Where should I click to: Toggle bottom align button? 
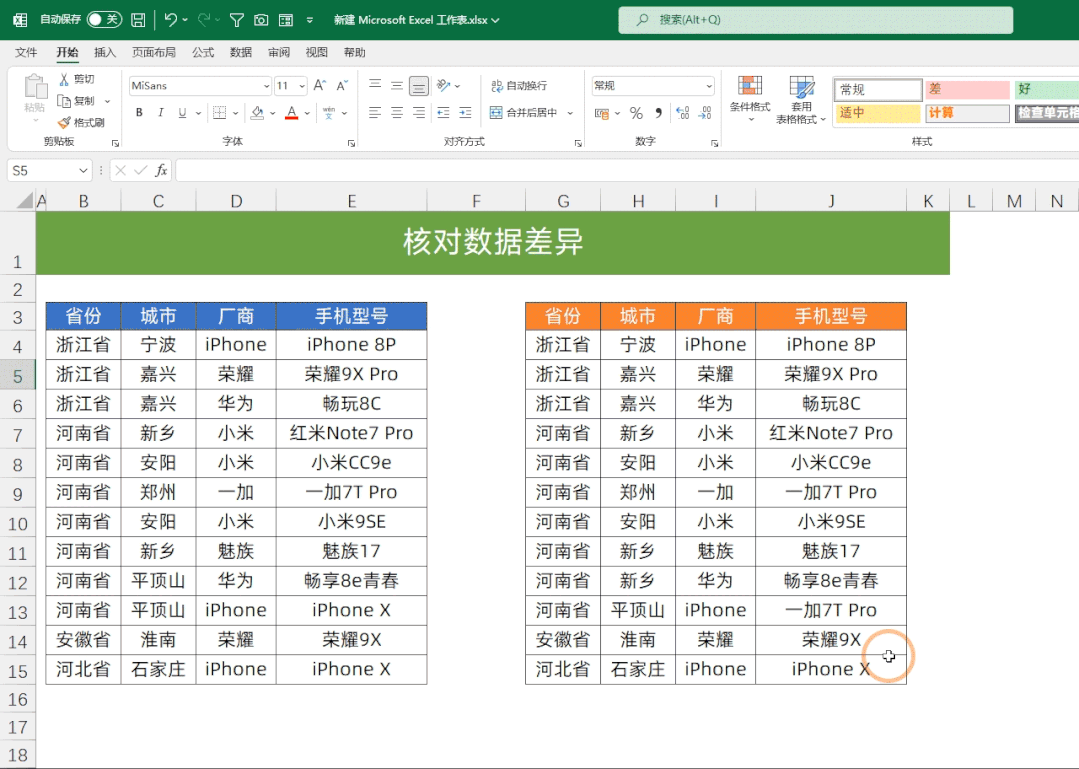click(x=418, y=85)
